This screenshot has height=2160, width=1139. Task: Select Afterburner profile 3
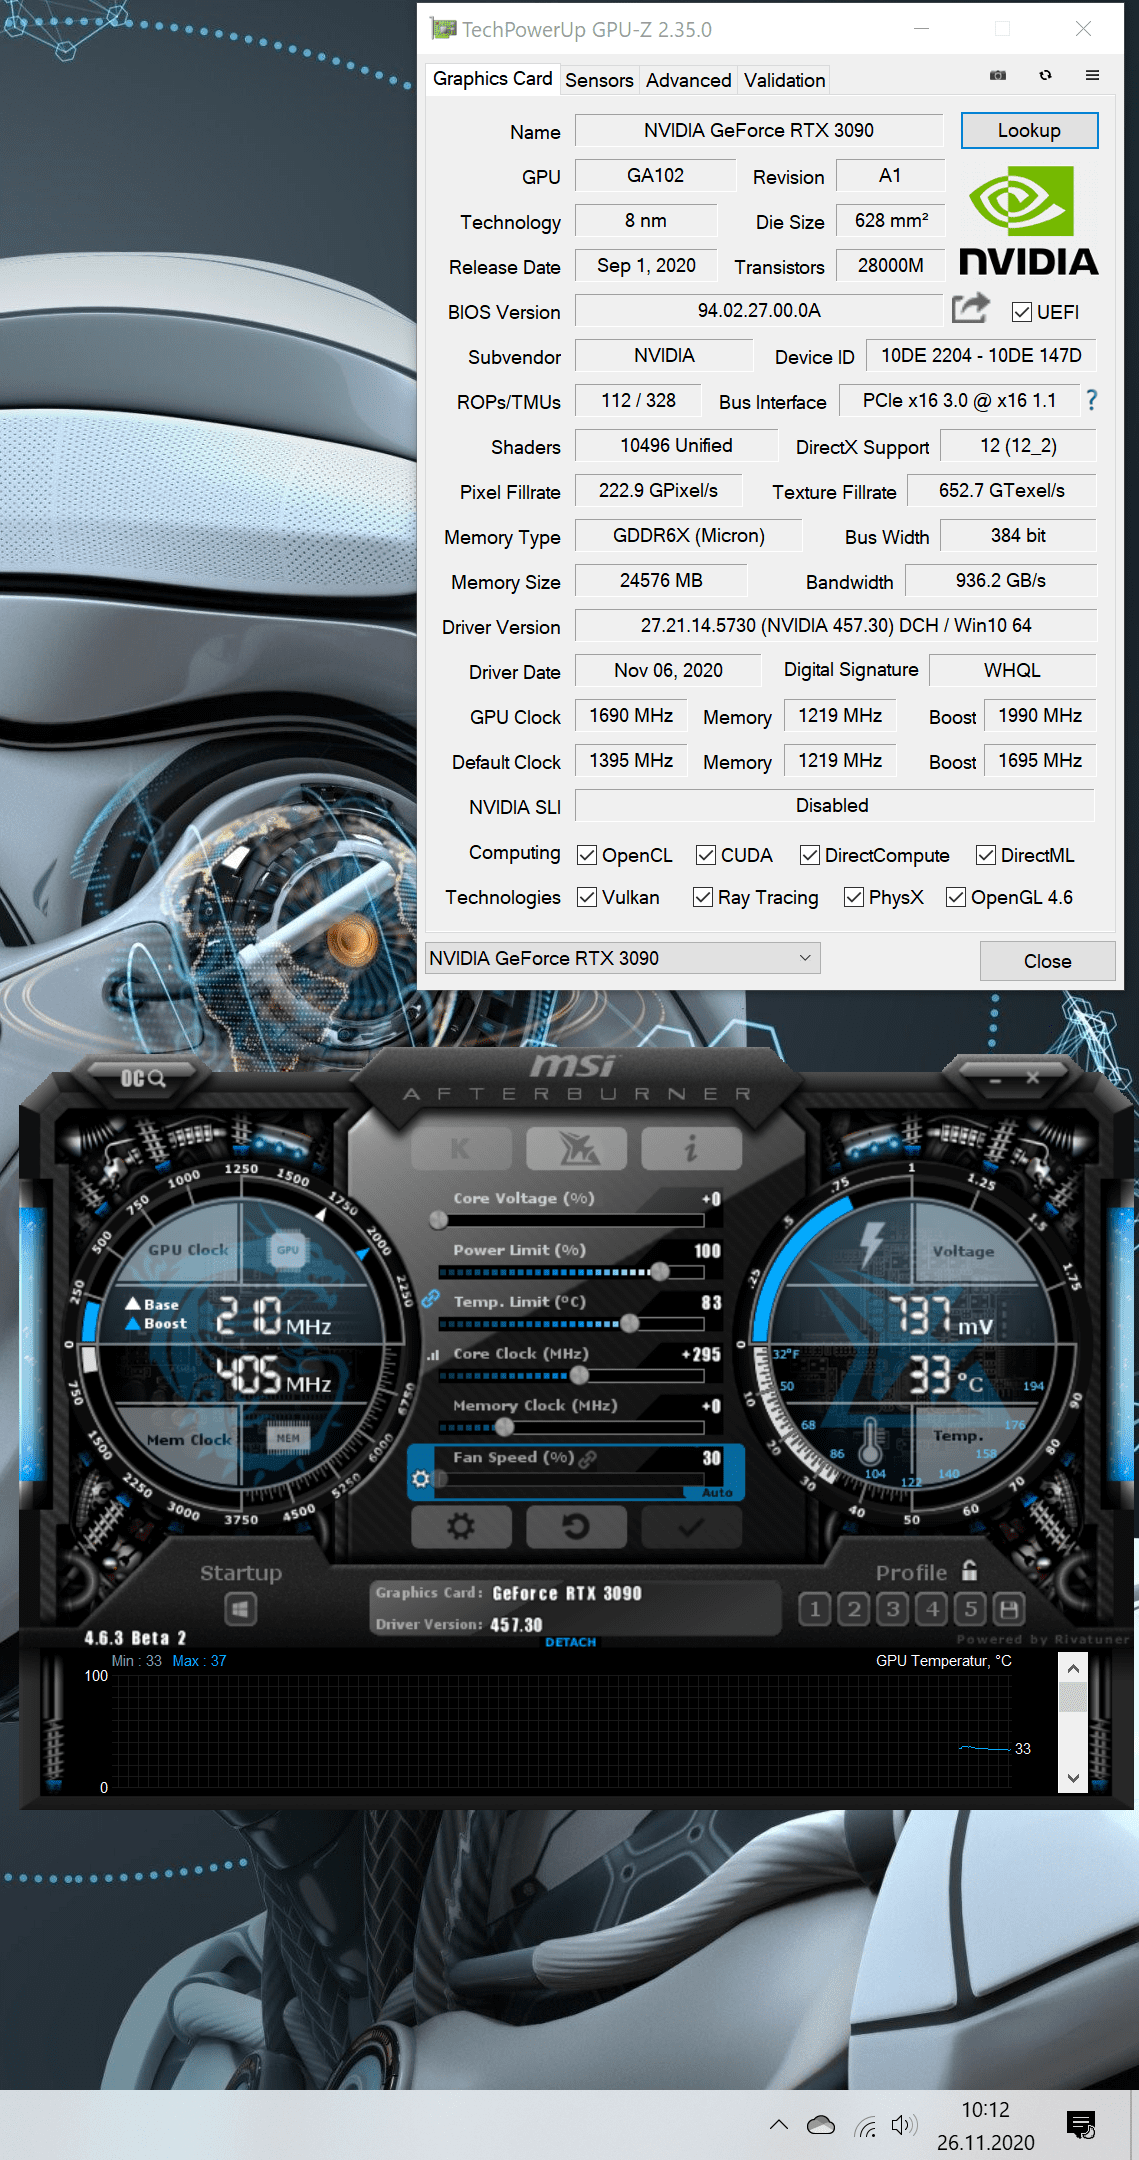pos(893,1609)
